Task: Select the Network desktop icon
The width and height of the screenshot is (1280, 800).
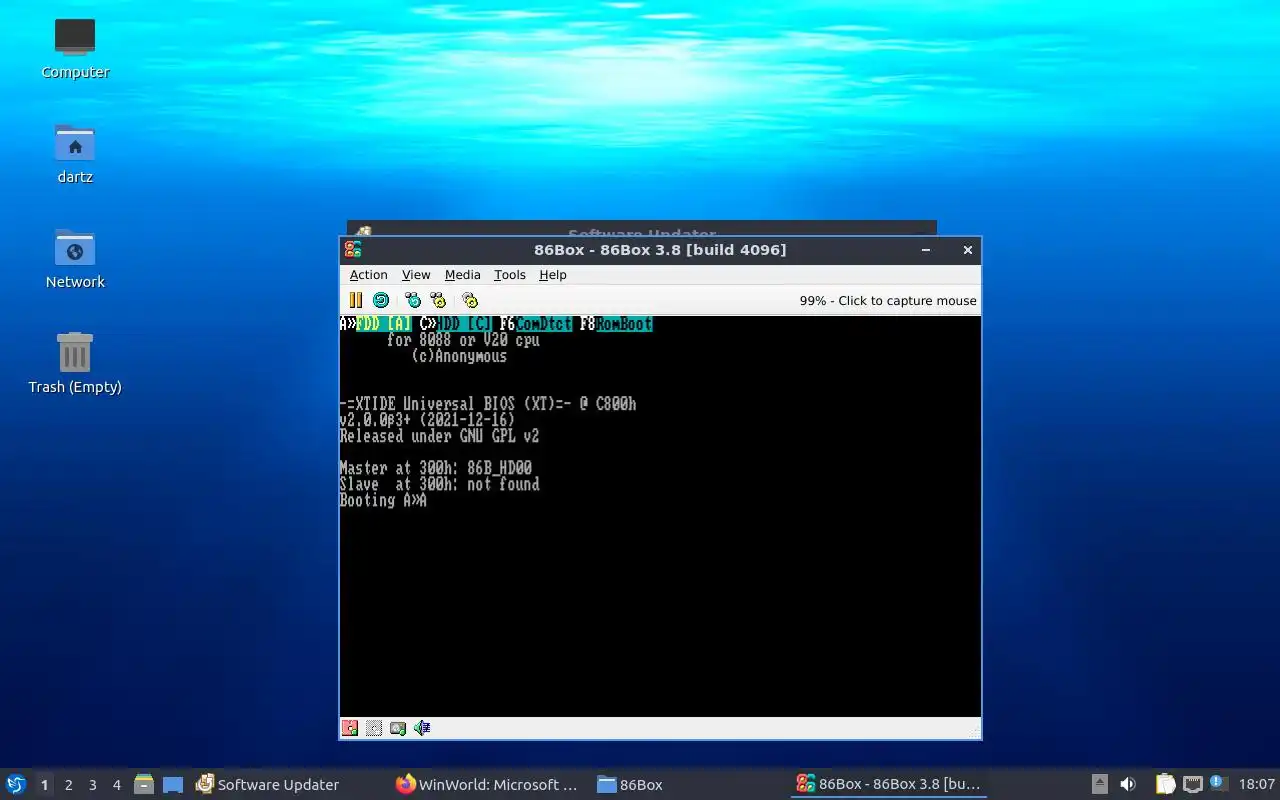Action: (x=75, y=258)
